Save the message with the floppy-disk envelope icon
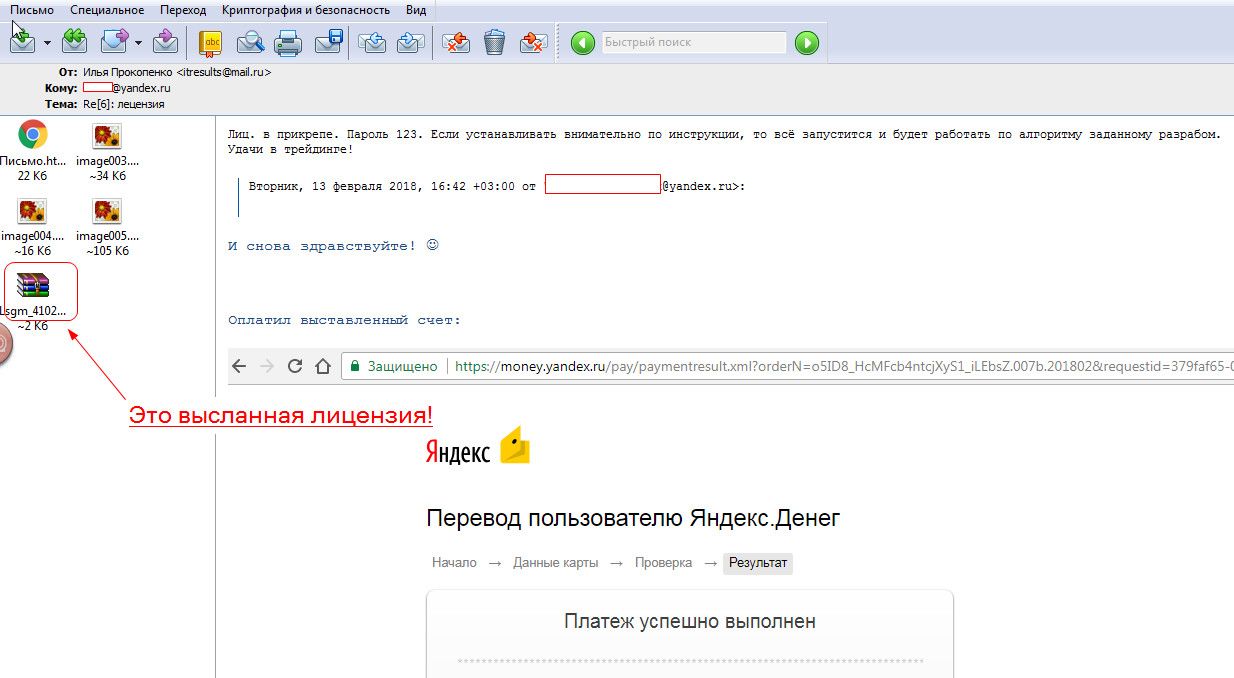The image size is (1234, 678). pos(328,42)
